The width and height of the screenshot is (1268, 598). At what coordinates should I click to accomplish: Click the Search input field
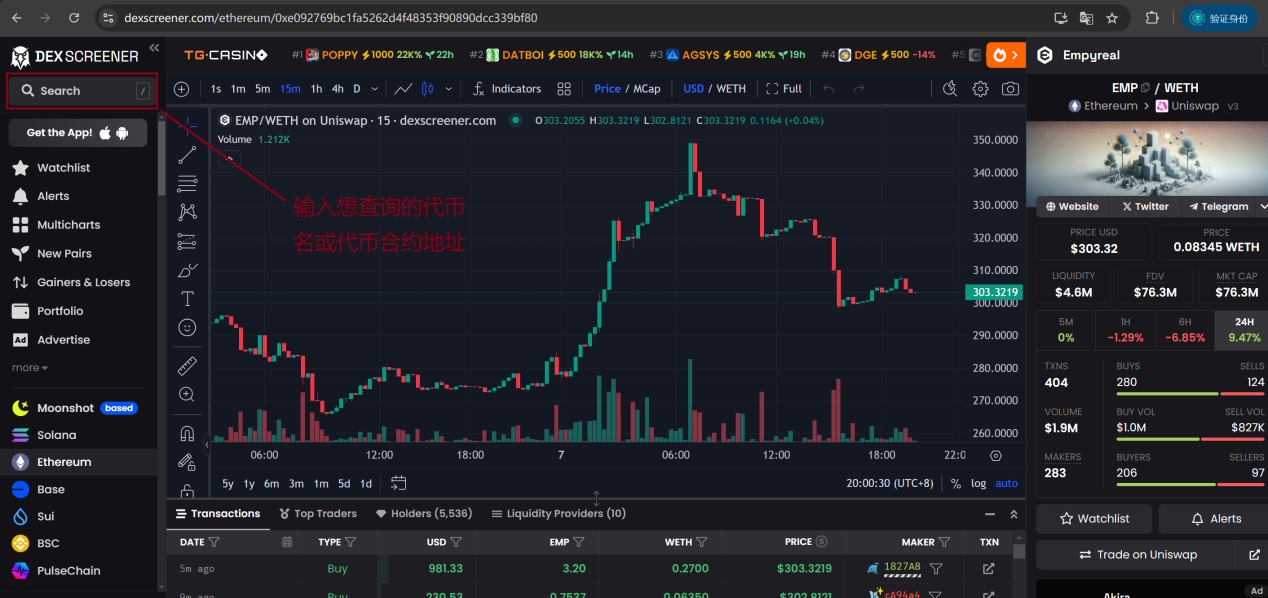point(82,91)
